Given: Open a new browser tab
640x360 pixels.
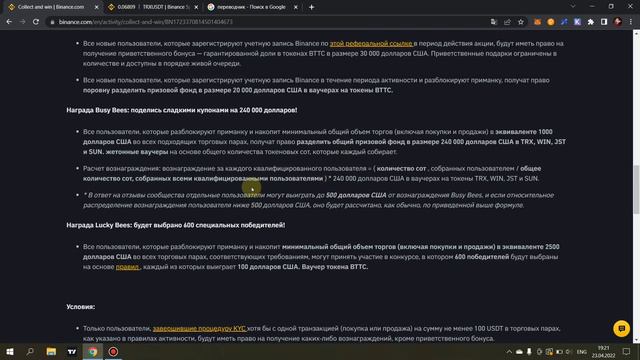Looking at the screenshot, I should [x=311, y=7].
